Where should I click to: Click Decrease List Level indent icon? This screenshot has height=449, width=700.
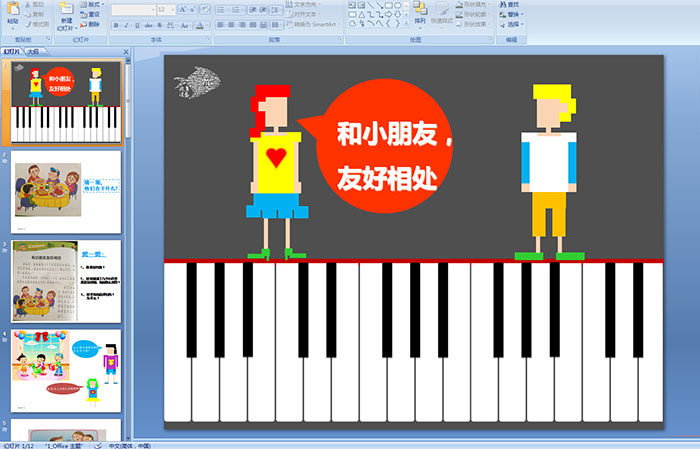(253, 9)
